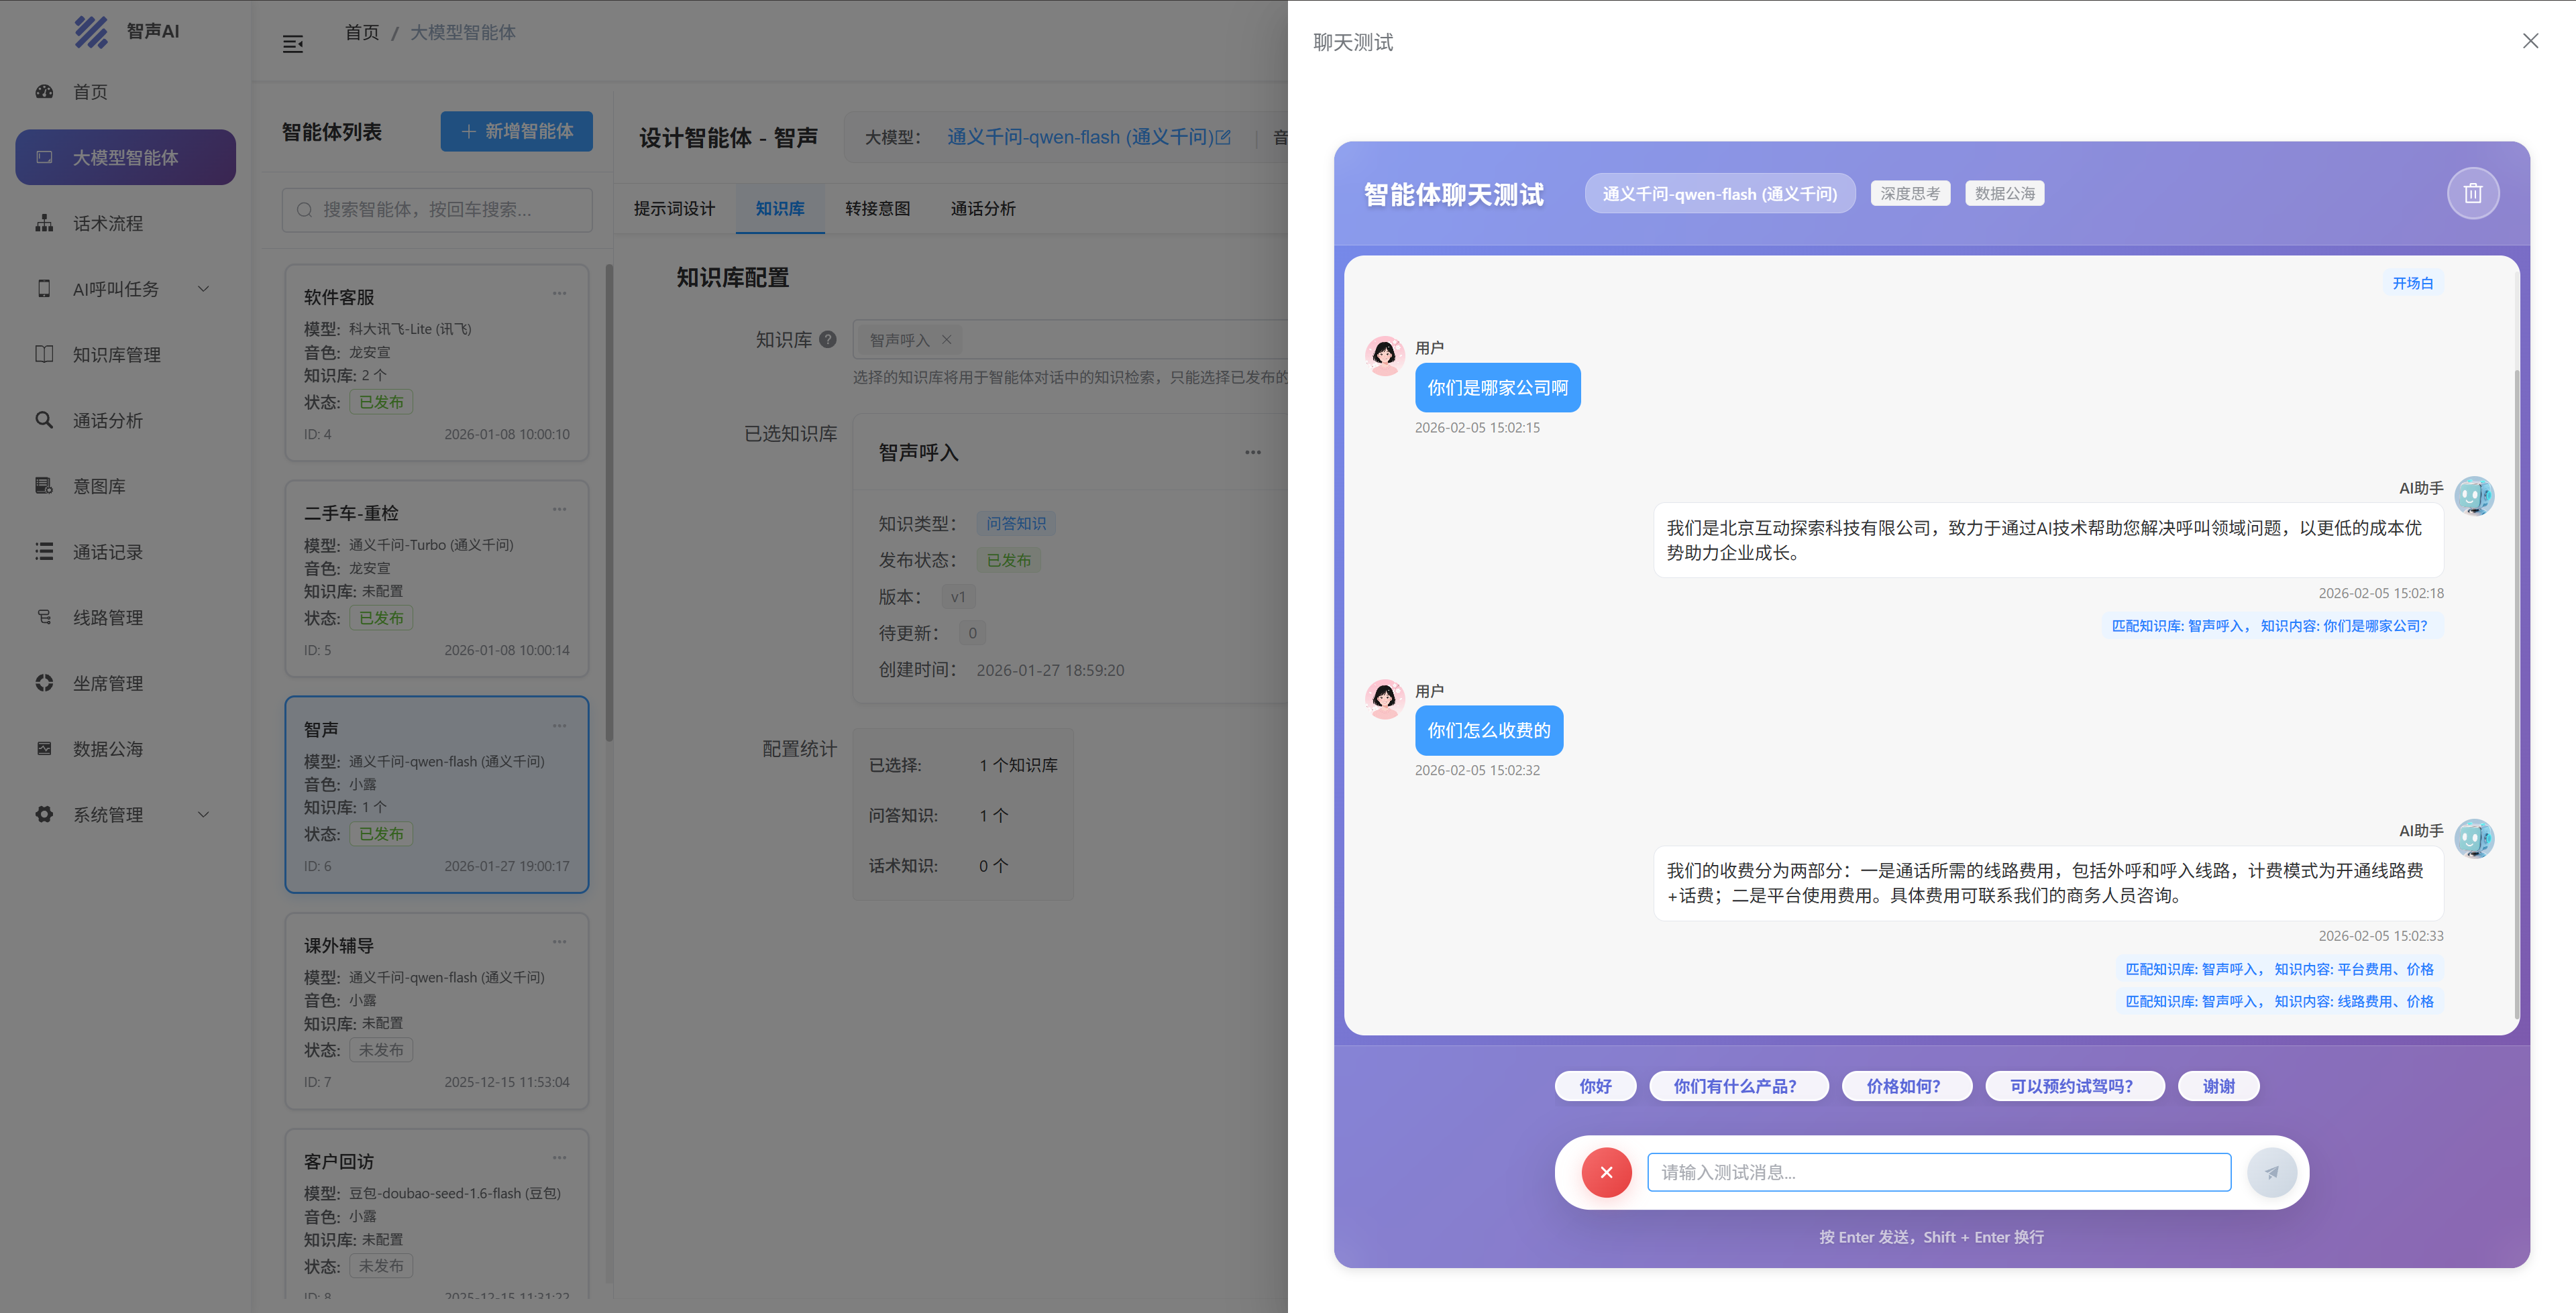The width and height of the screenshot is (2576, 1313).
Task: Open the 软件客服 card three-dot menu
Action: click(x=559, y=293)
